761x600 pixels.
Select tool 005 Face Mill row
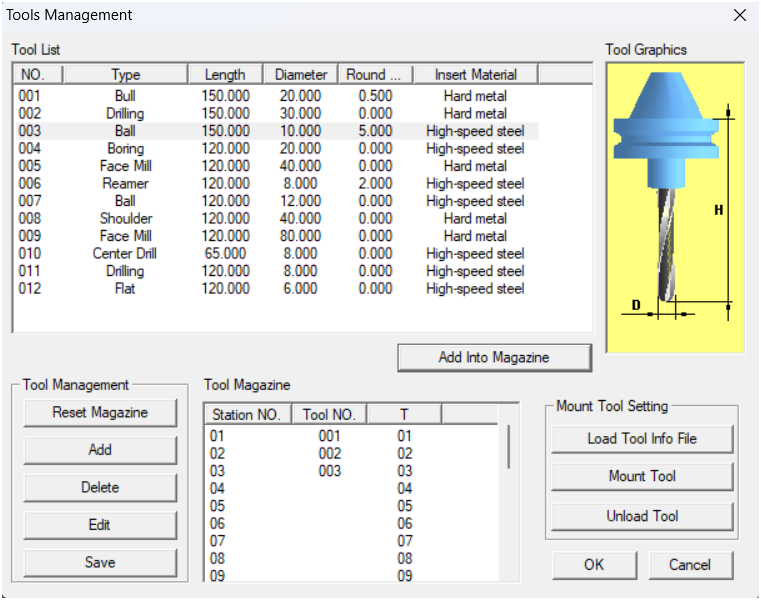tap(277, 166)
